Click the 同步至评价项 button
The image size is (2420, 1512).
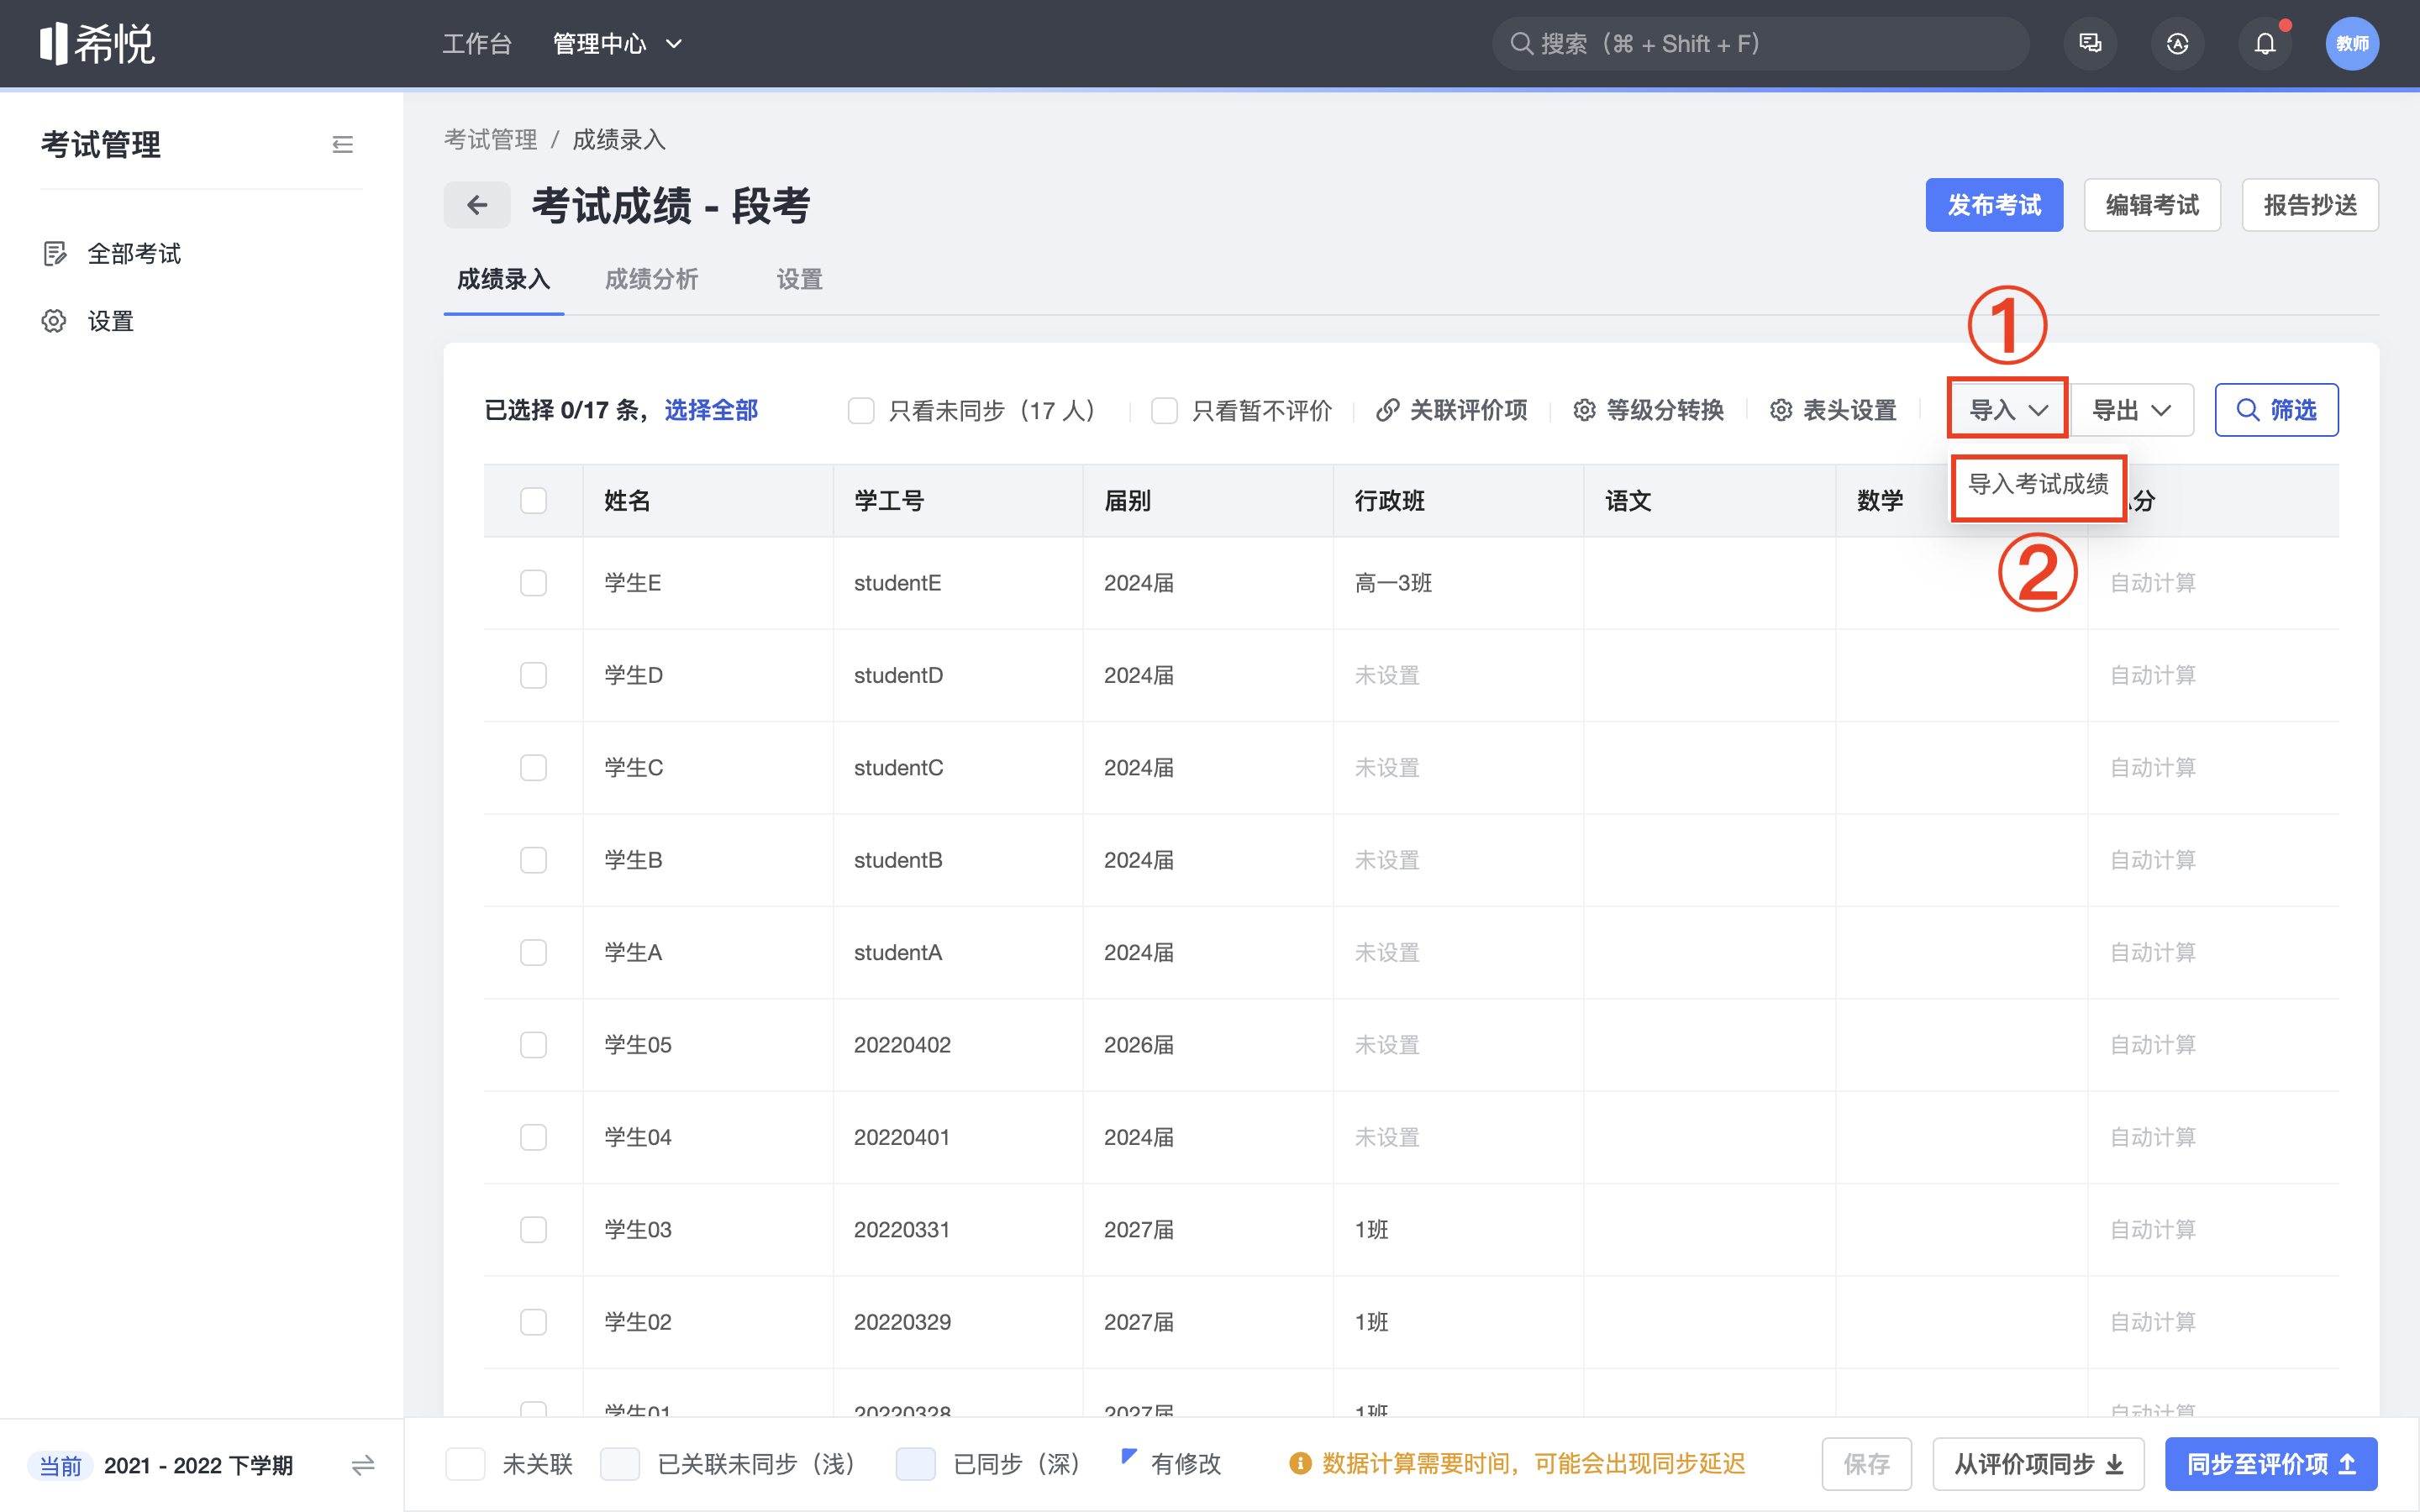coord(2271,1464)
